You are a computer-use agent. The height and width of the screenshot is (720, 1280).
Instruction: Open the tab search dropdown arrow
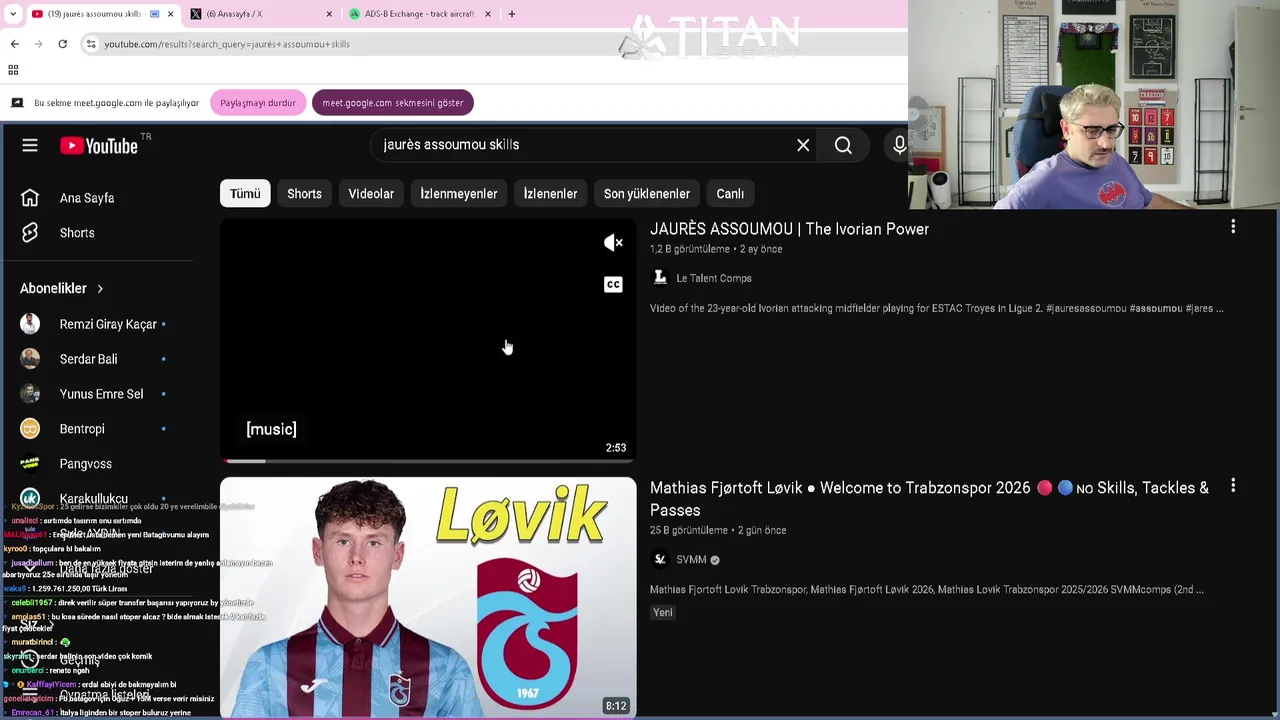pos(12,14)
